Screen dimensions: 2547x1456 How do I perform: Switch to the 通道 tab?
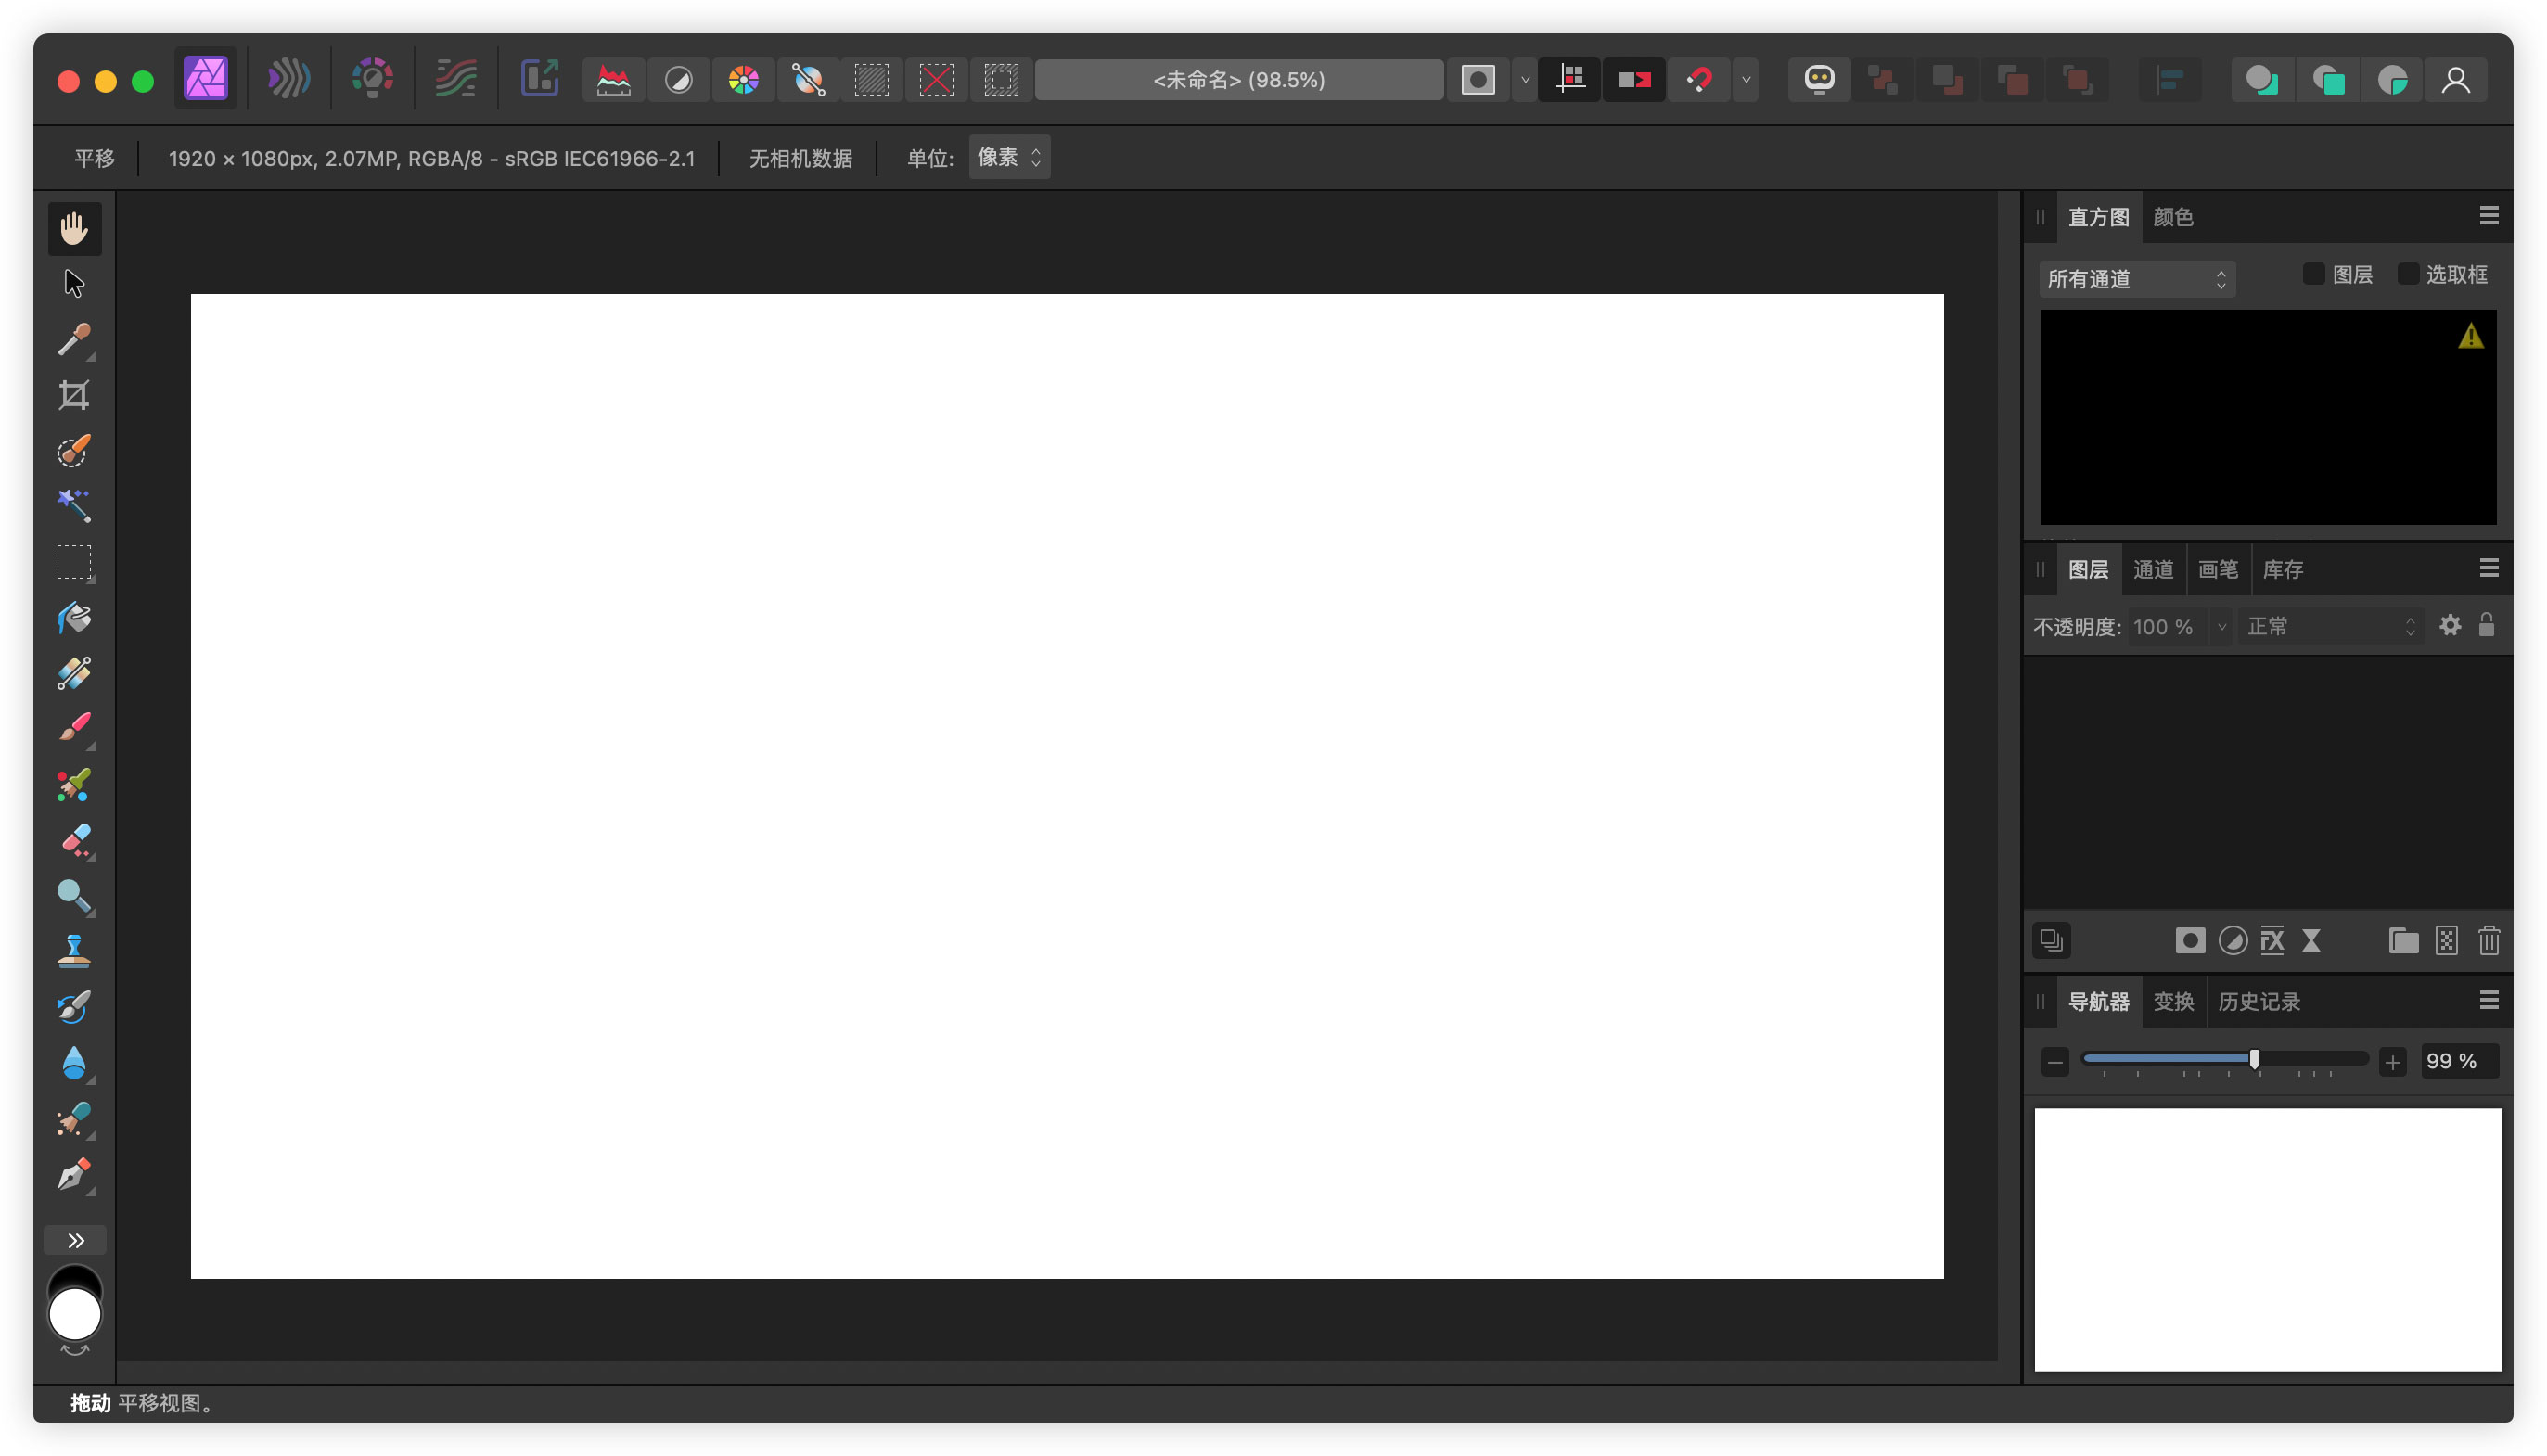[x=2153, y=570]
